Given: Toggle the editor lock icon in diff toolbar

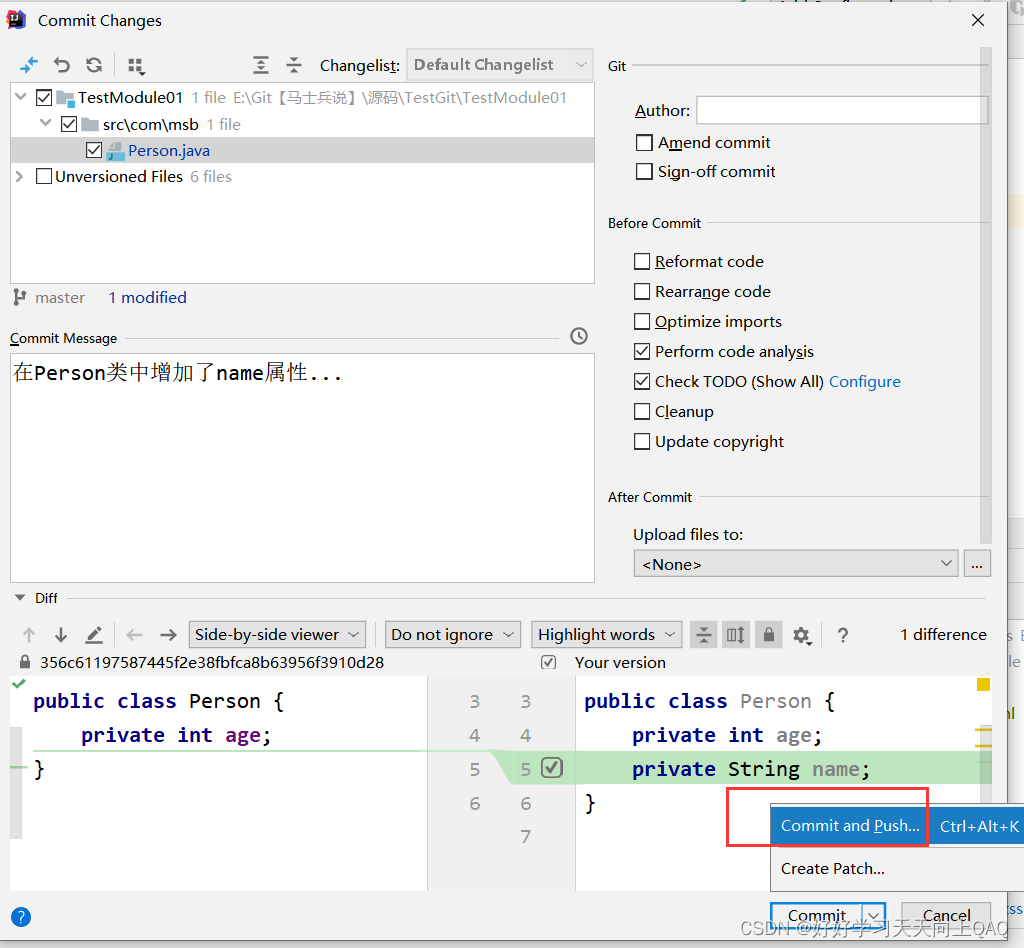Looking at the screenshot, I should pyautogui.click(x=769, y=635).
